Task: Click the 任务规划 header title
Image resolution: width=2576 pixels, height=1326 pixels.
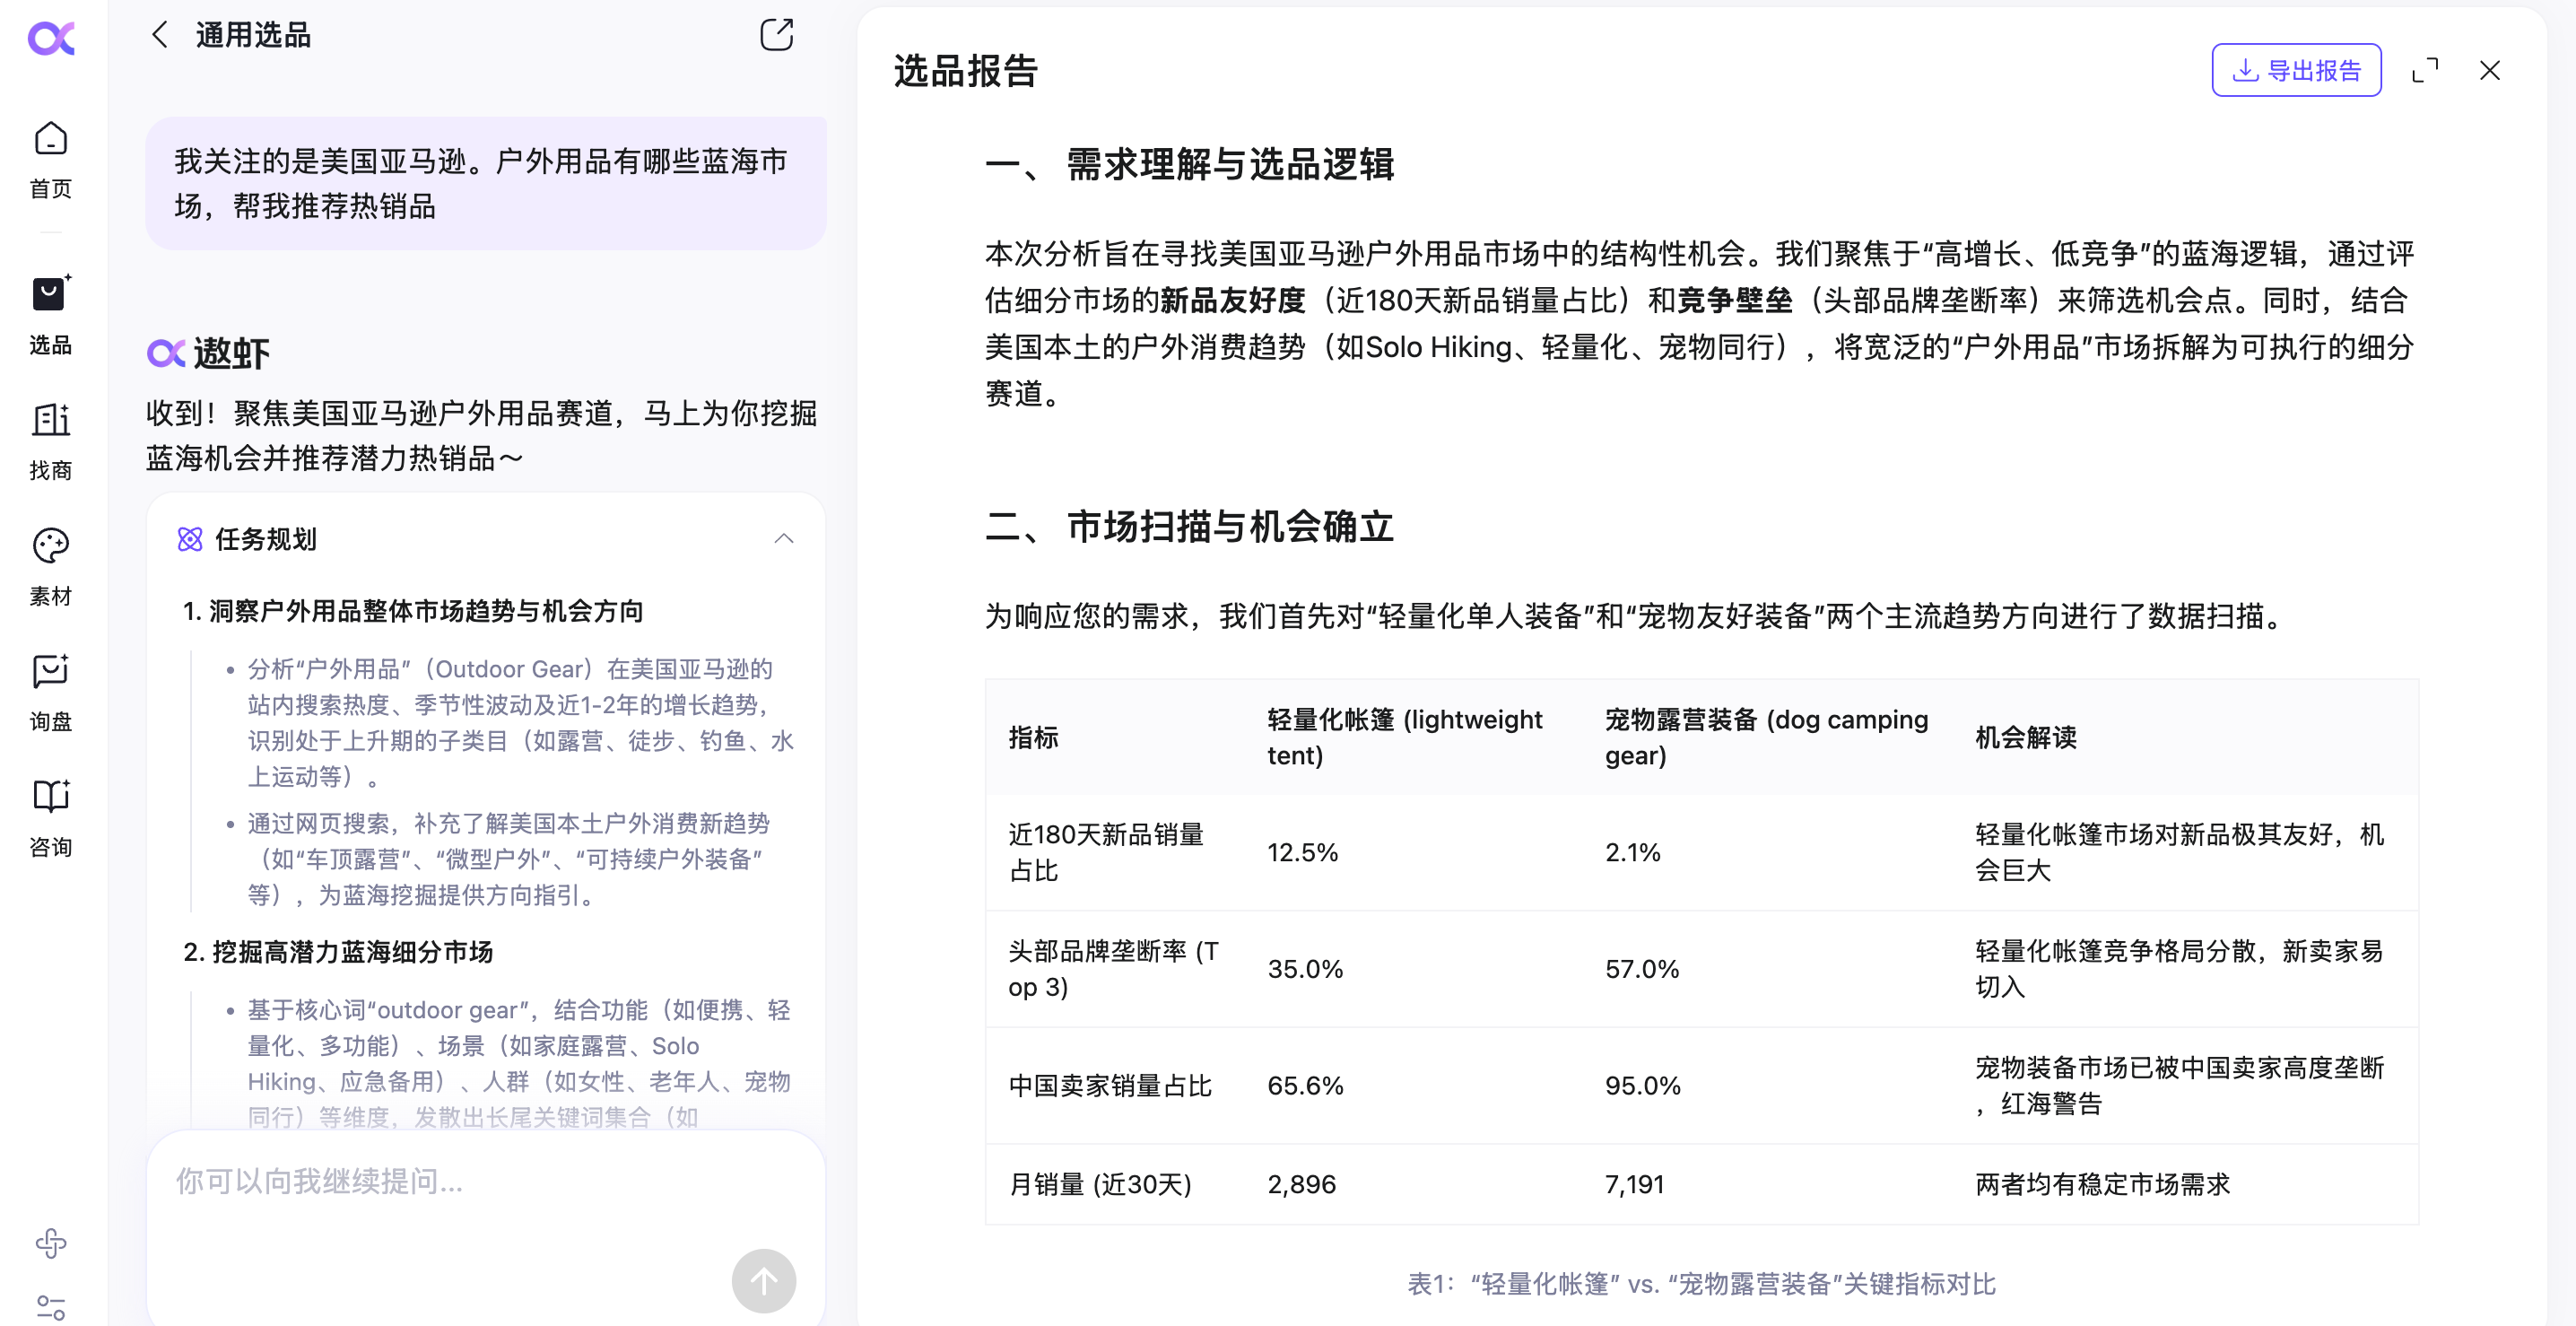Action: coord(265,539)
